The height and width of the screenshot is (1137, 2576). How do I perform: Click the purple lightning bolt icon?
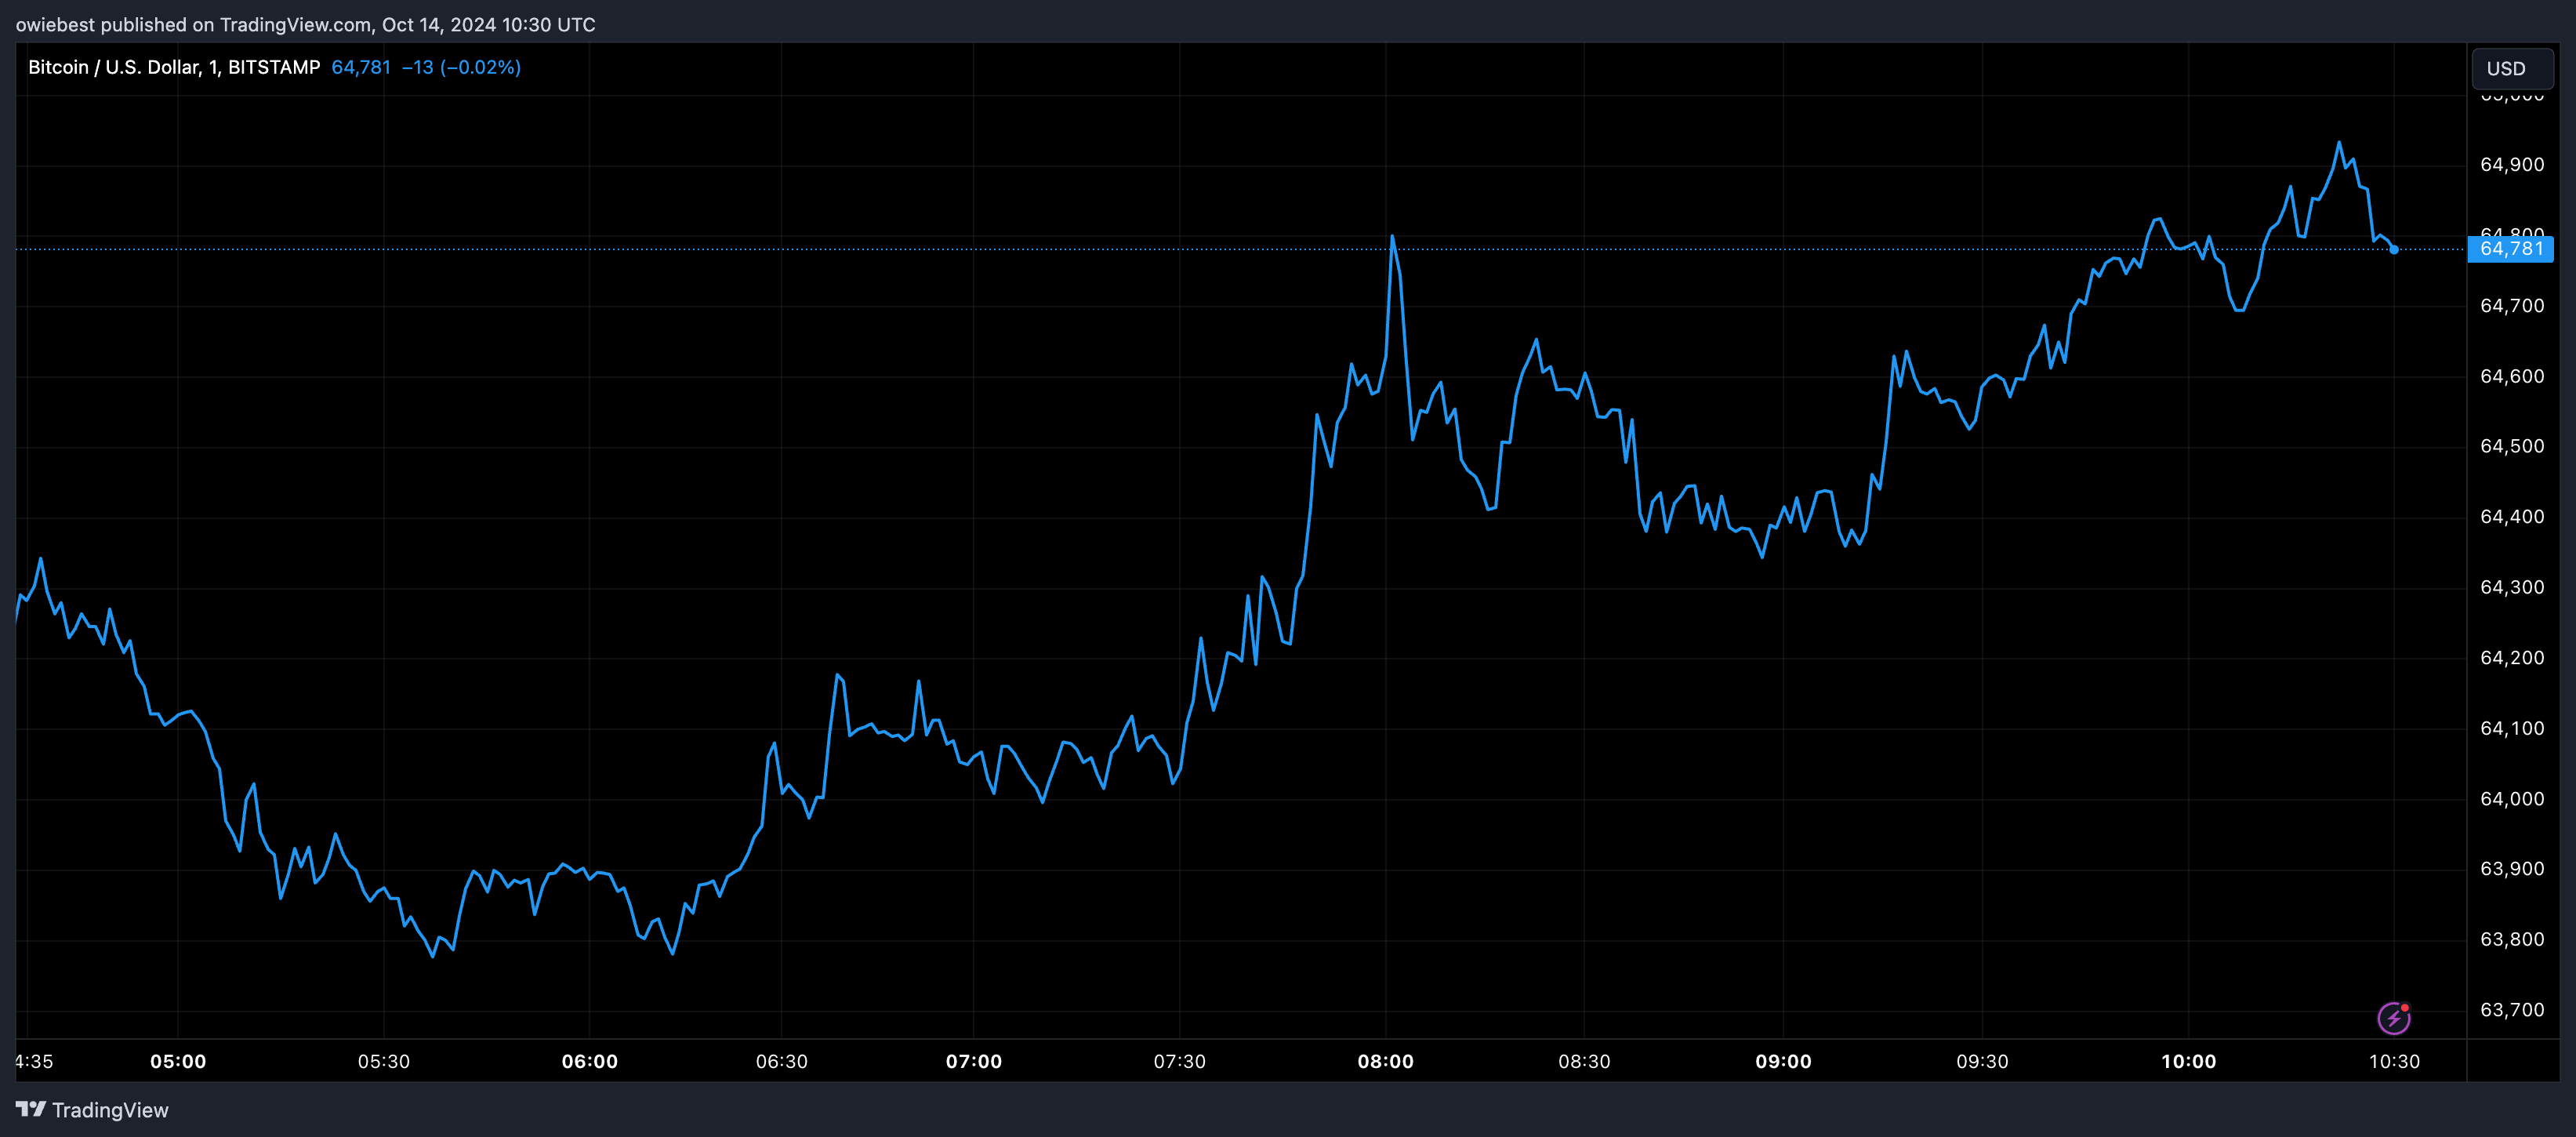2394,1018
